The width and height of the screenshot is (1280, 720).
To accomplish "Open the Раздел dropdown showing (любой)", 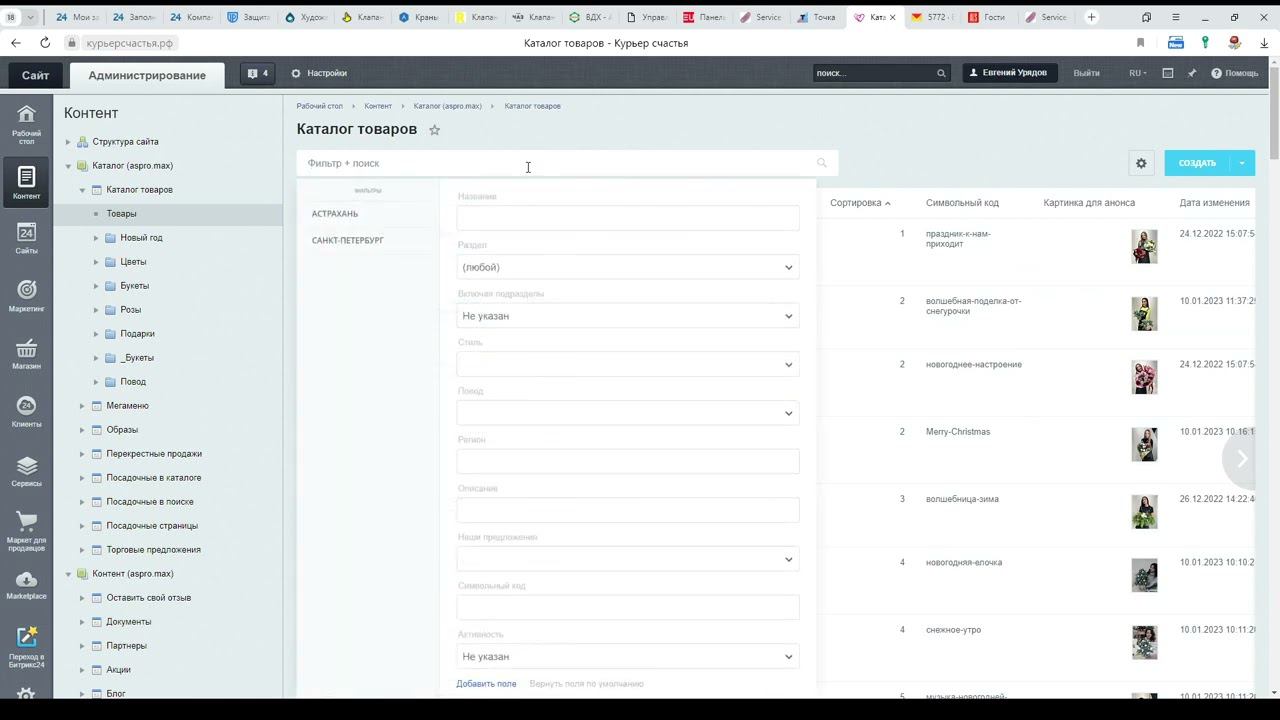I will [x=628, y=267].
